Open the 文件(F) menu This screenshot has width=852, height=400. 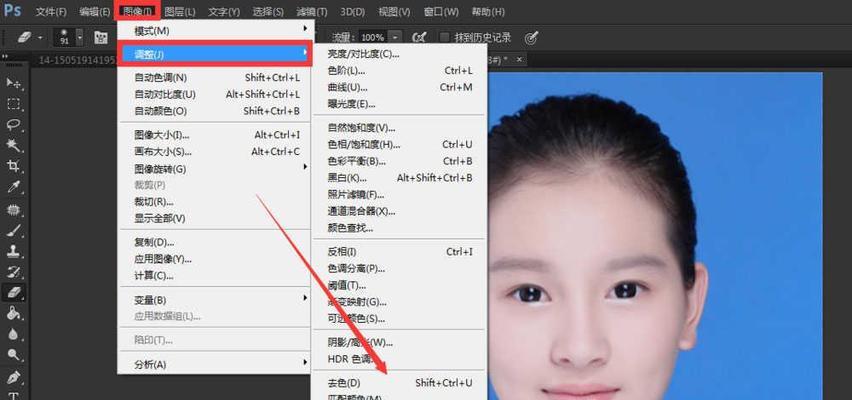click(51, 11)
